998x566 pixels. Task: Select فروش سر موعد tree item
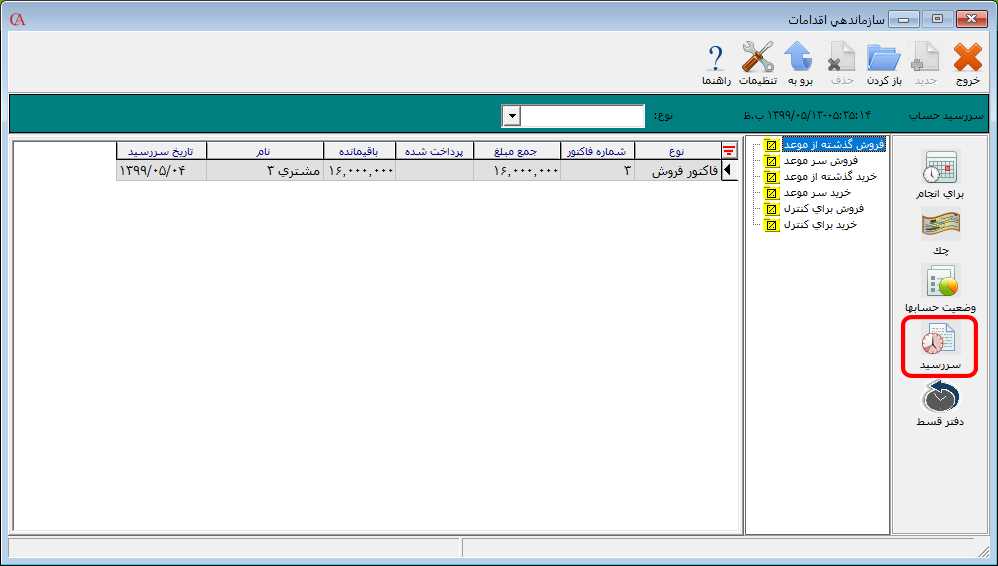point(823,161)
